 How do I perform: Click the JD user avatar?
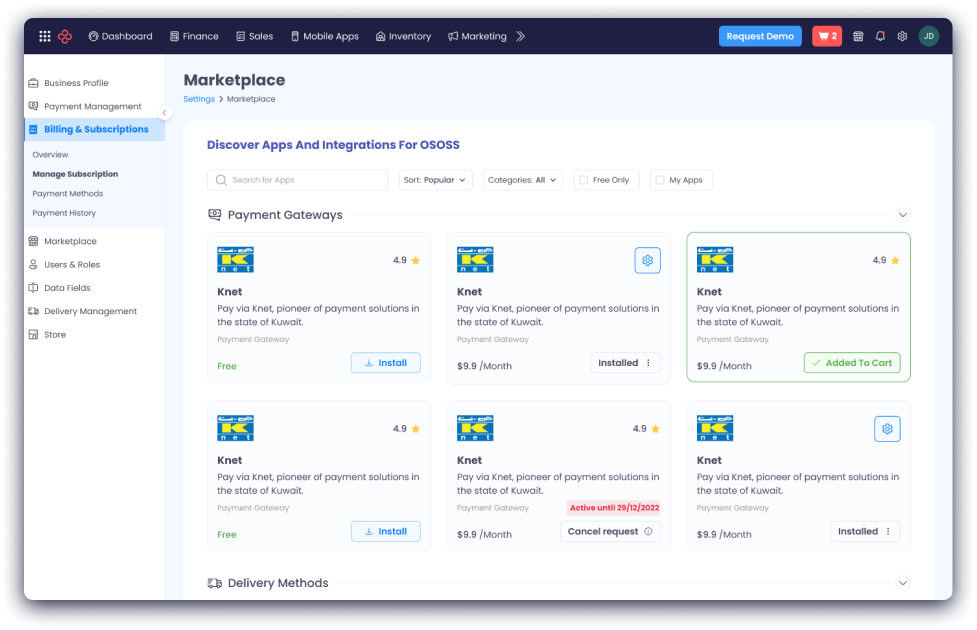(929, 36)
